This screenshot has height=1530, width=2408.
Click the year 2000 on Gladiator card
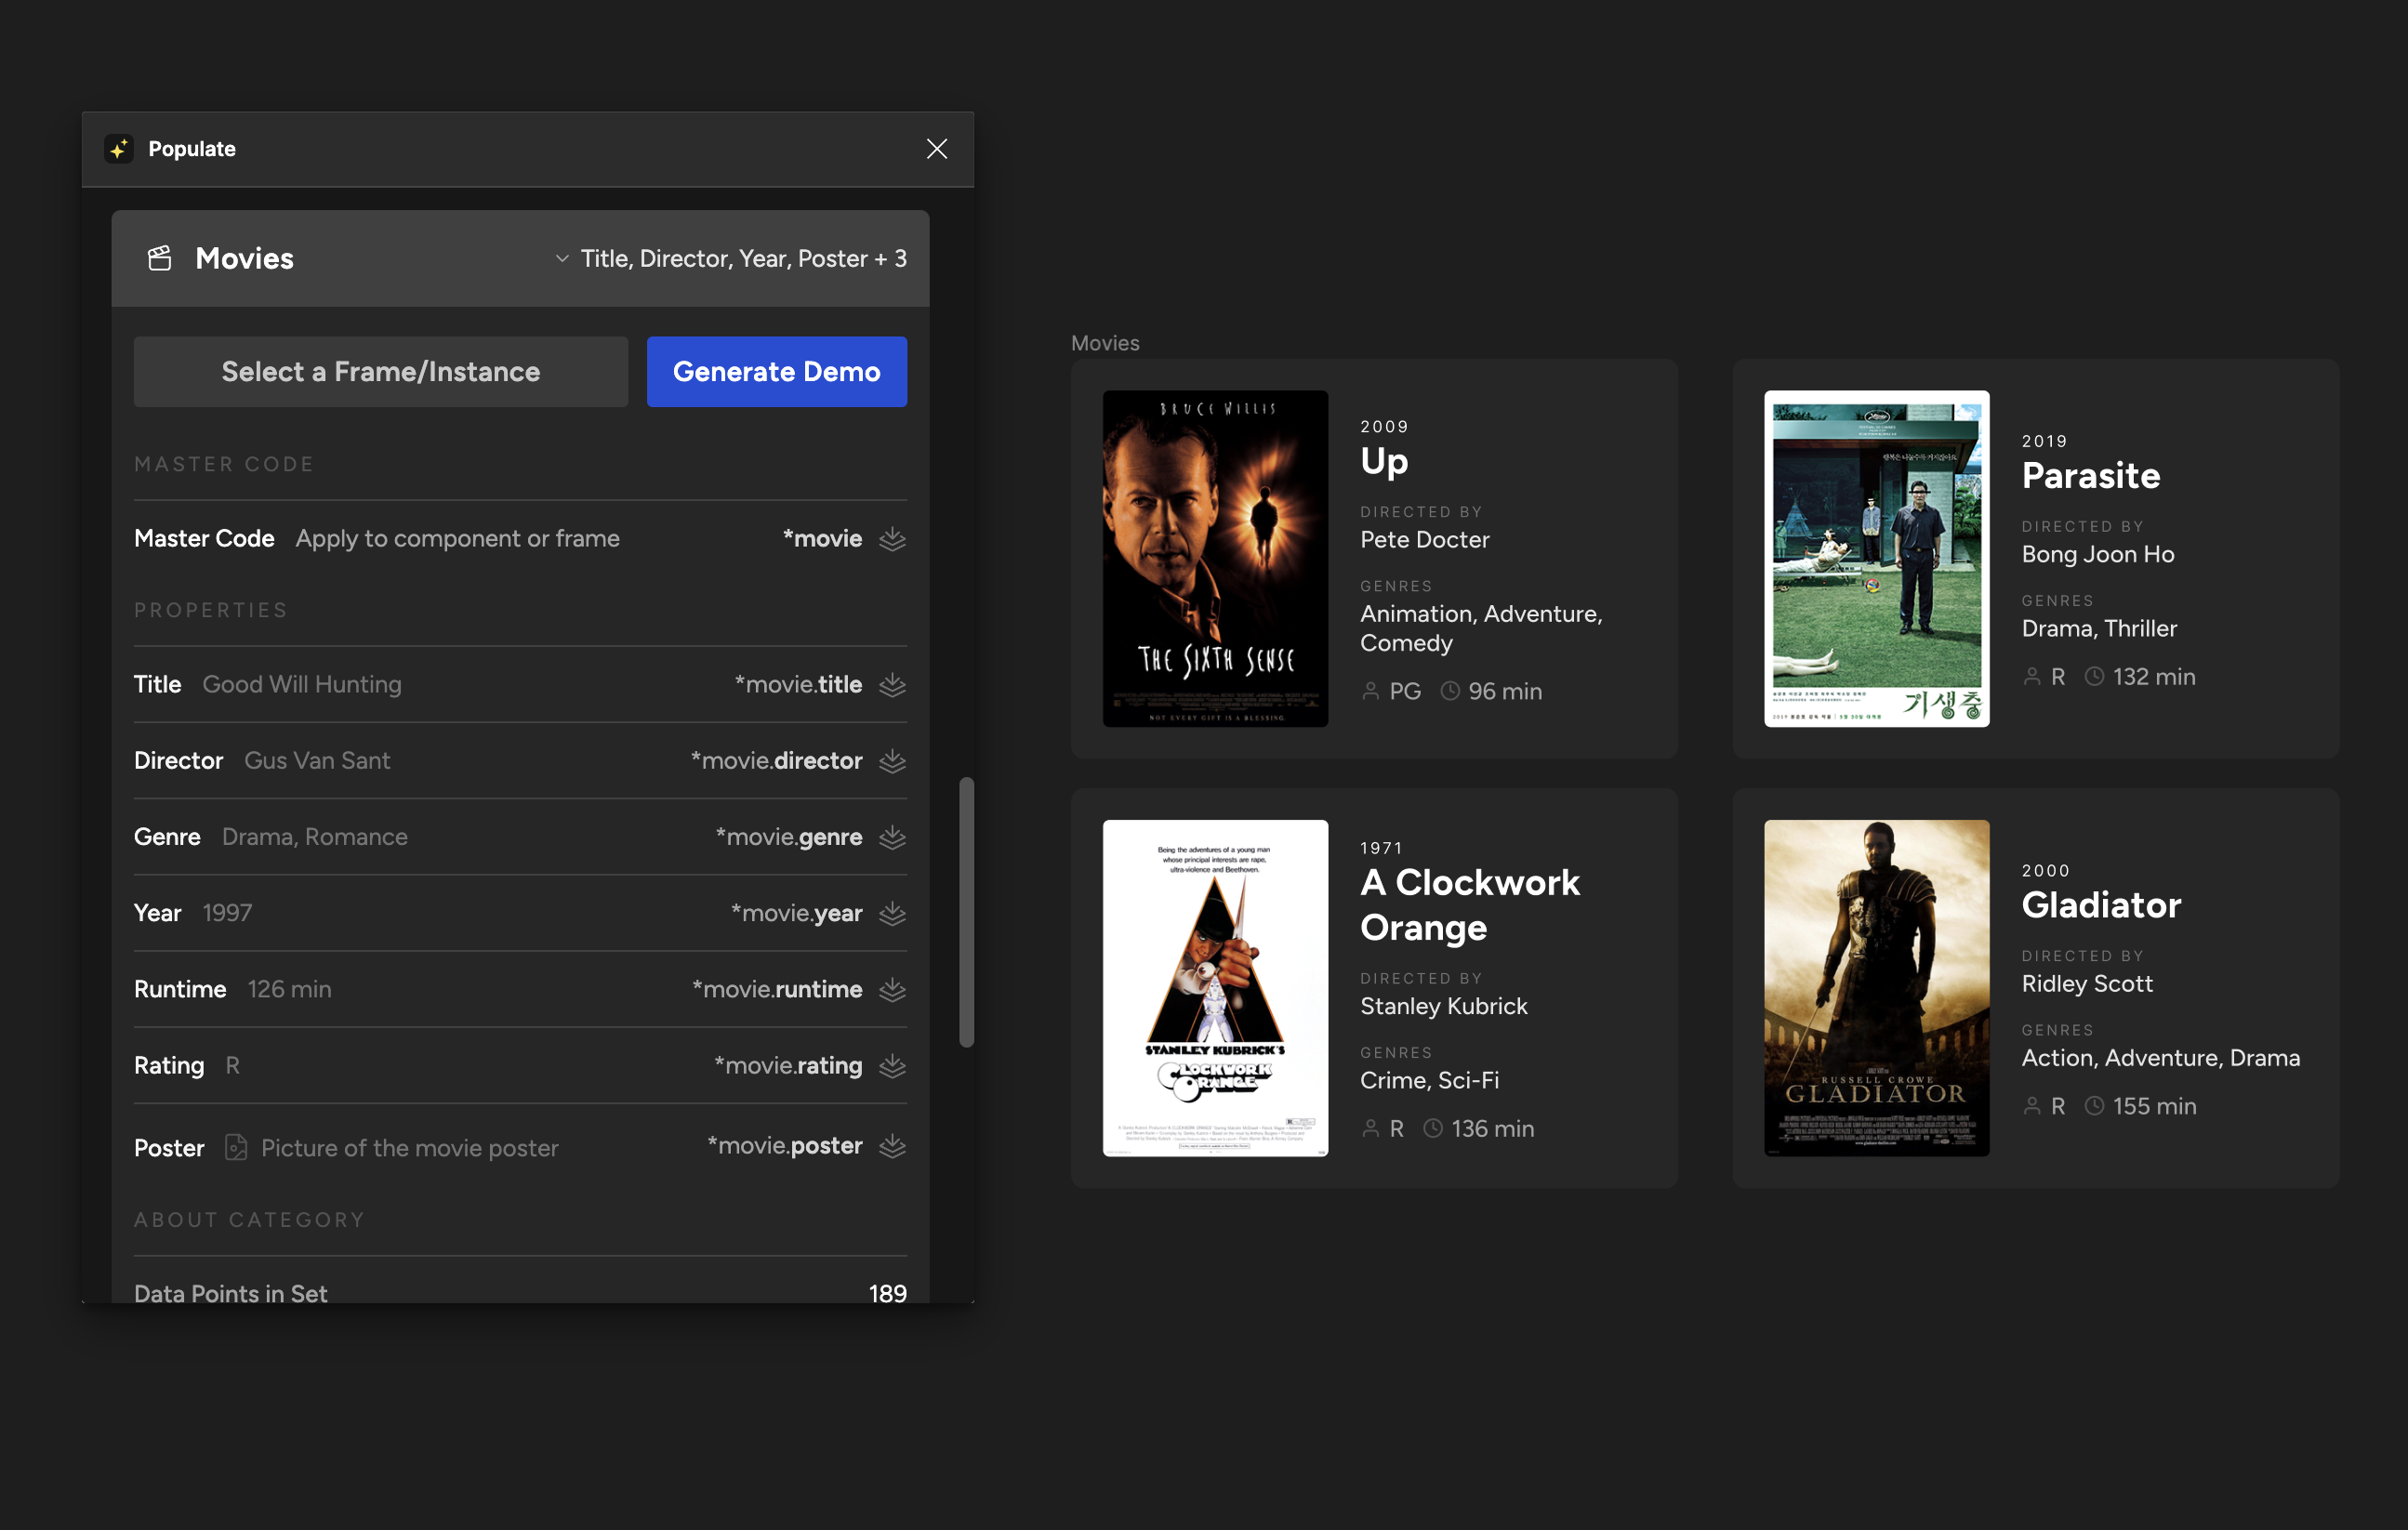point(2045,871)
